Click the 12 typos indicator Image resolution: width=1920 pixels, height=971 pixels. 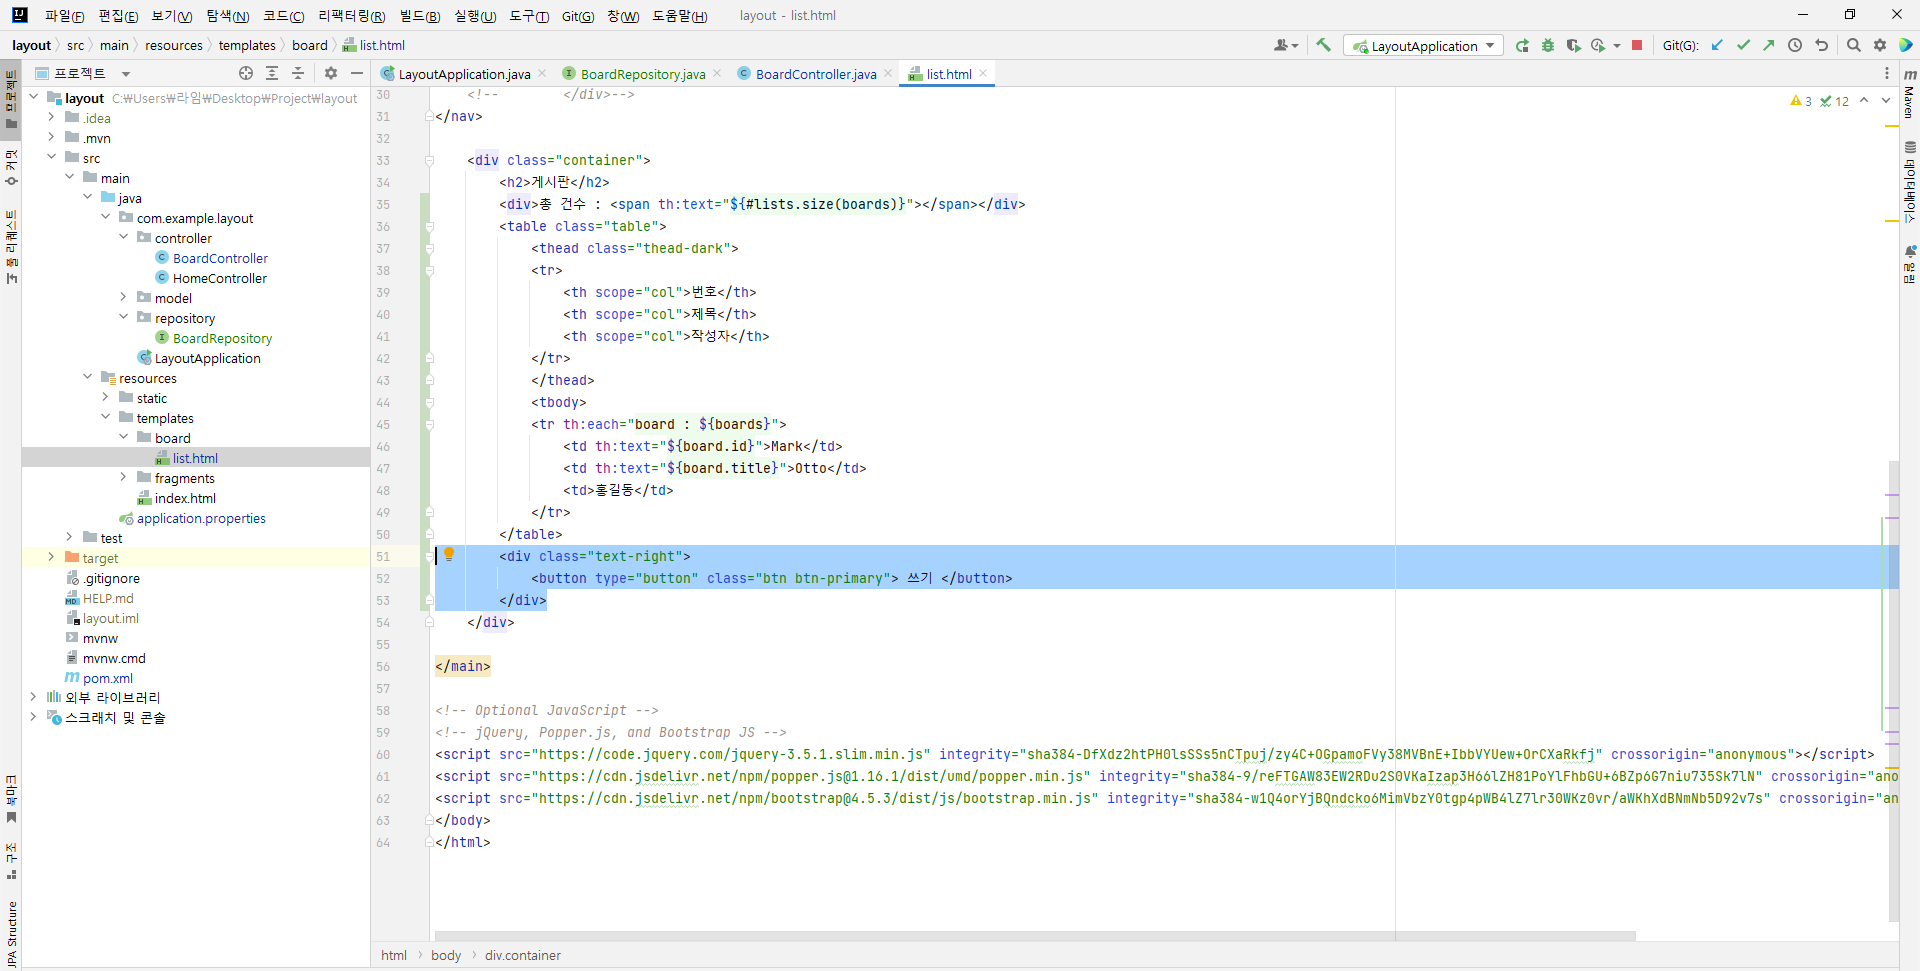1835,101
